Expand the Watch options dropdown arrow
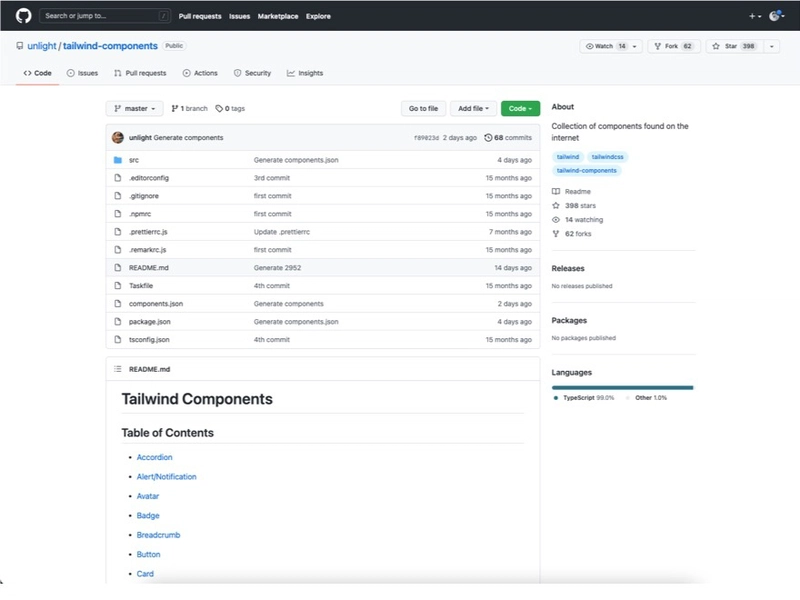Viewport: 800px width, 600px height. pos(635,46)
